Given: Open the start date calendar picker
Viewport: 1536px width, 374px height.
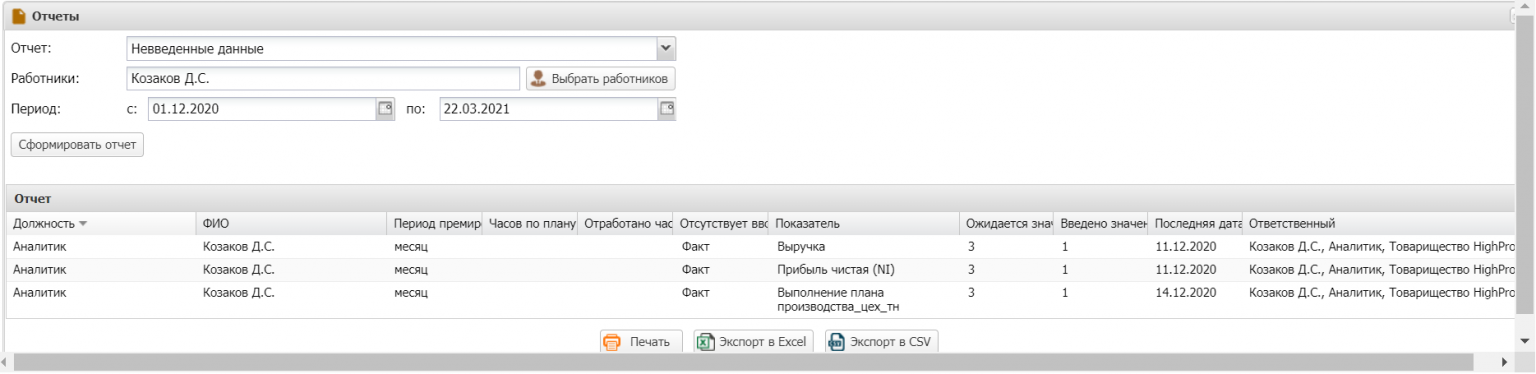Looking at the screenshot, I should [x=385, y=109].
